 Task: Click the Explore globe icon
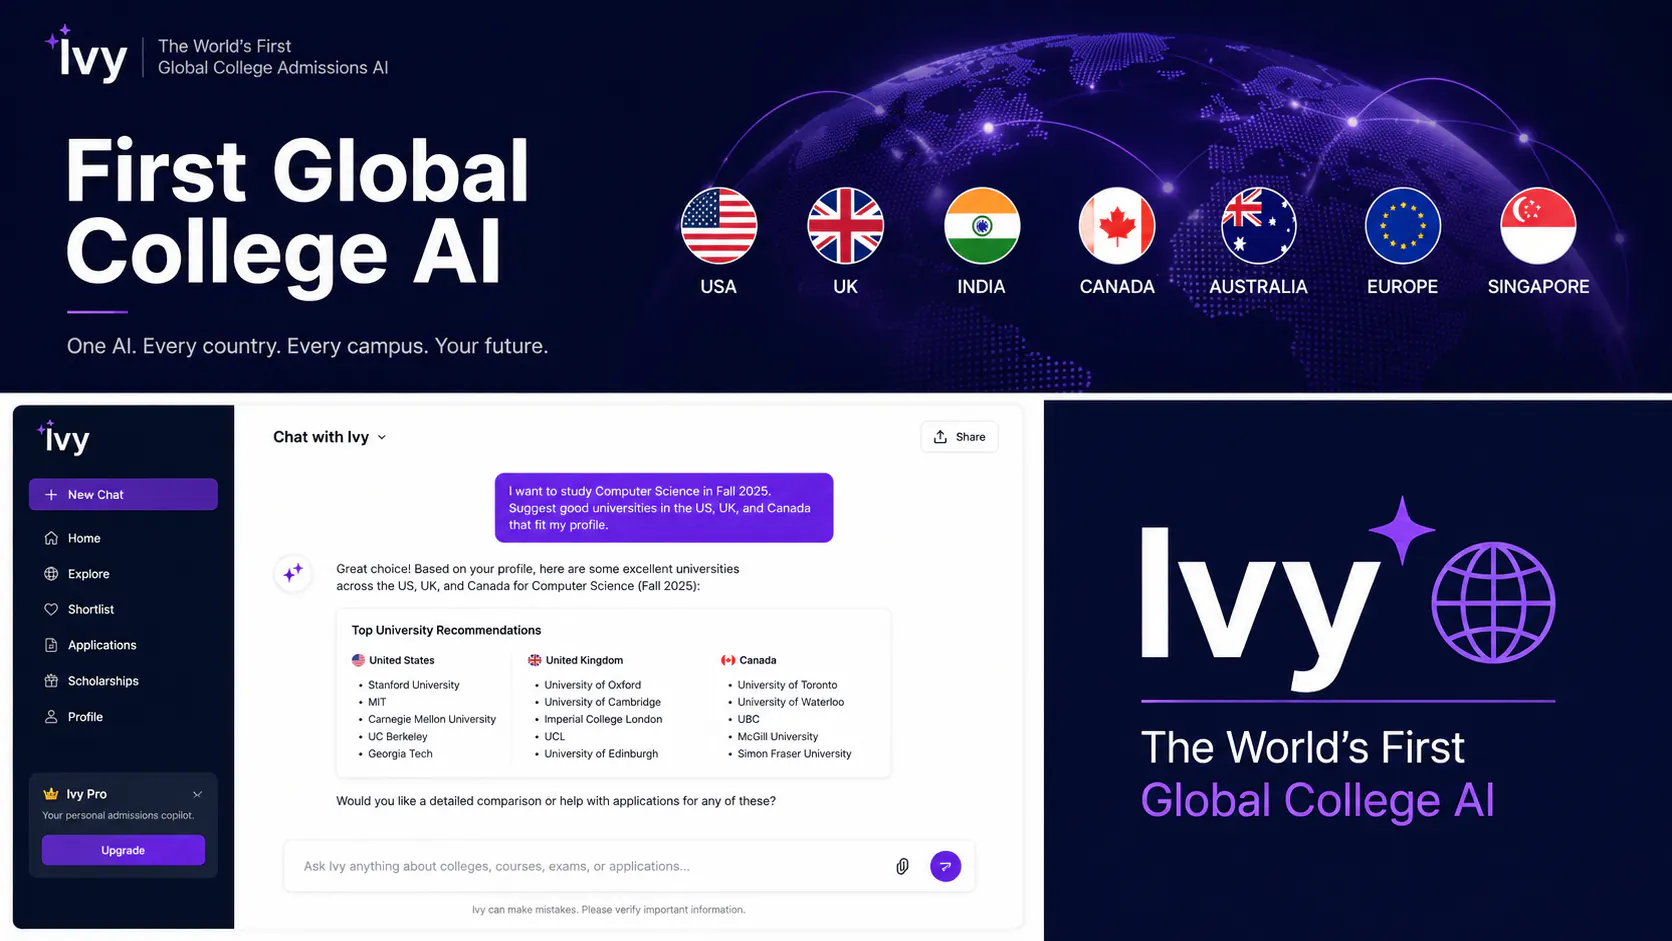[x=51, y=574]
